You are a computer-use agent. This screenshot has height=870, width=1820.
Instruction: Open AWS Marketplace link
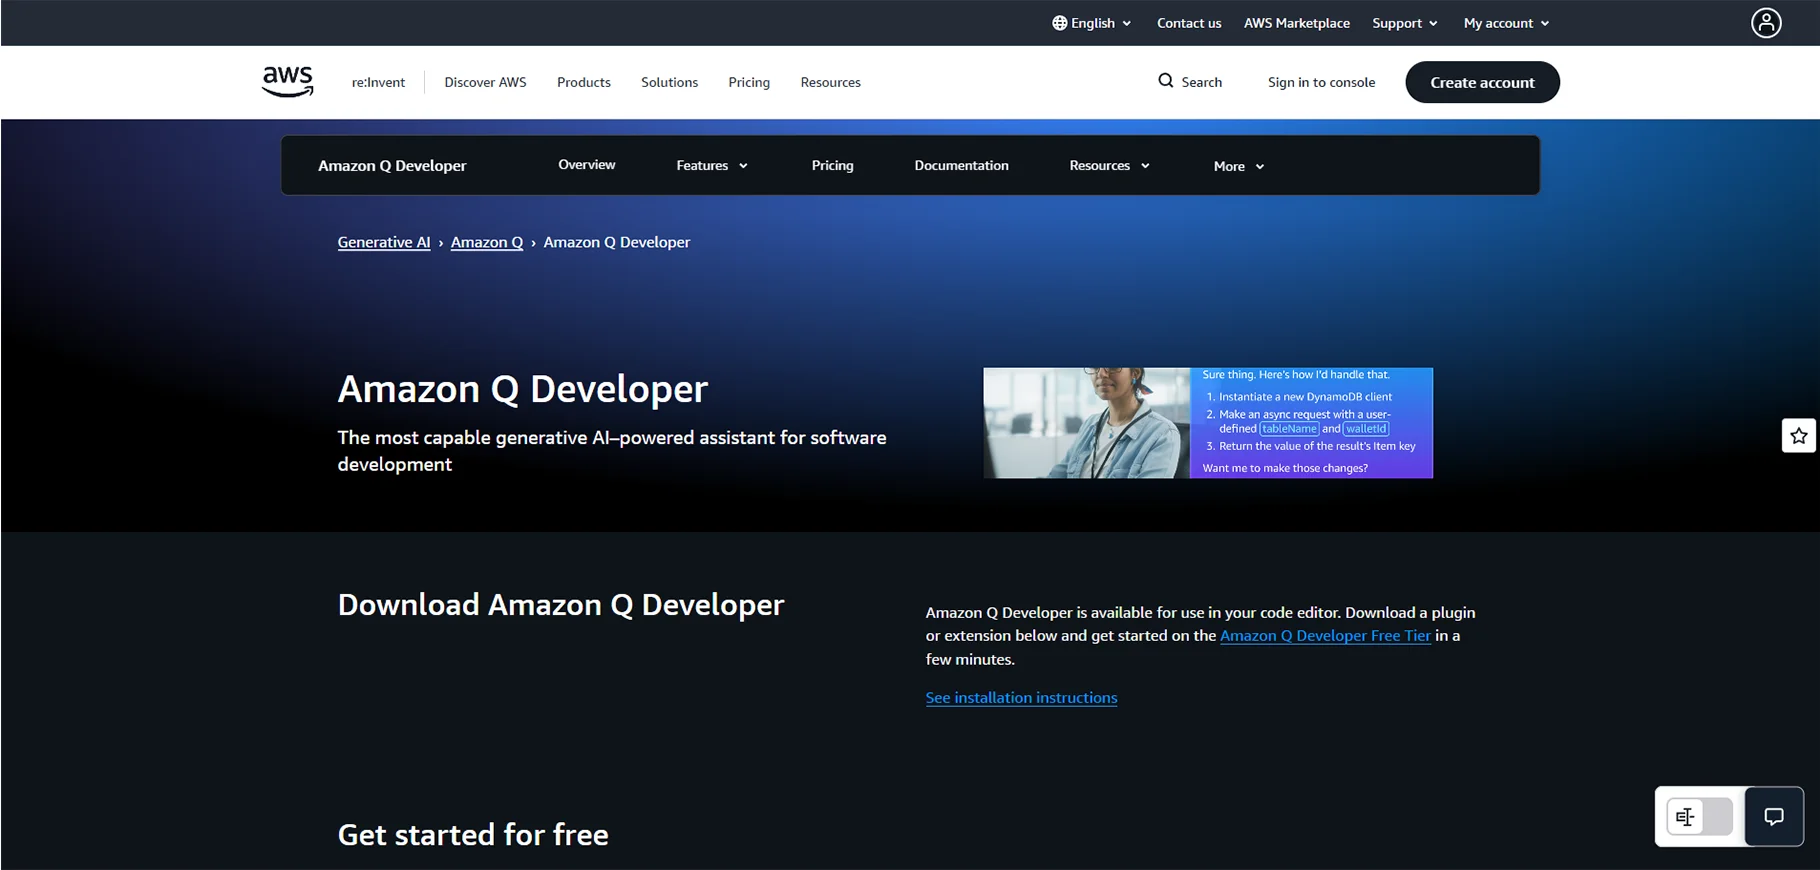click(1296, 23)
